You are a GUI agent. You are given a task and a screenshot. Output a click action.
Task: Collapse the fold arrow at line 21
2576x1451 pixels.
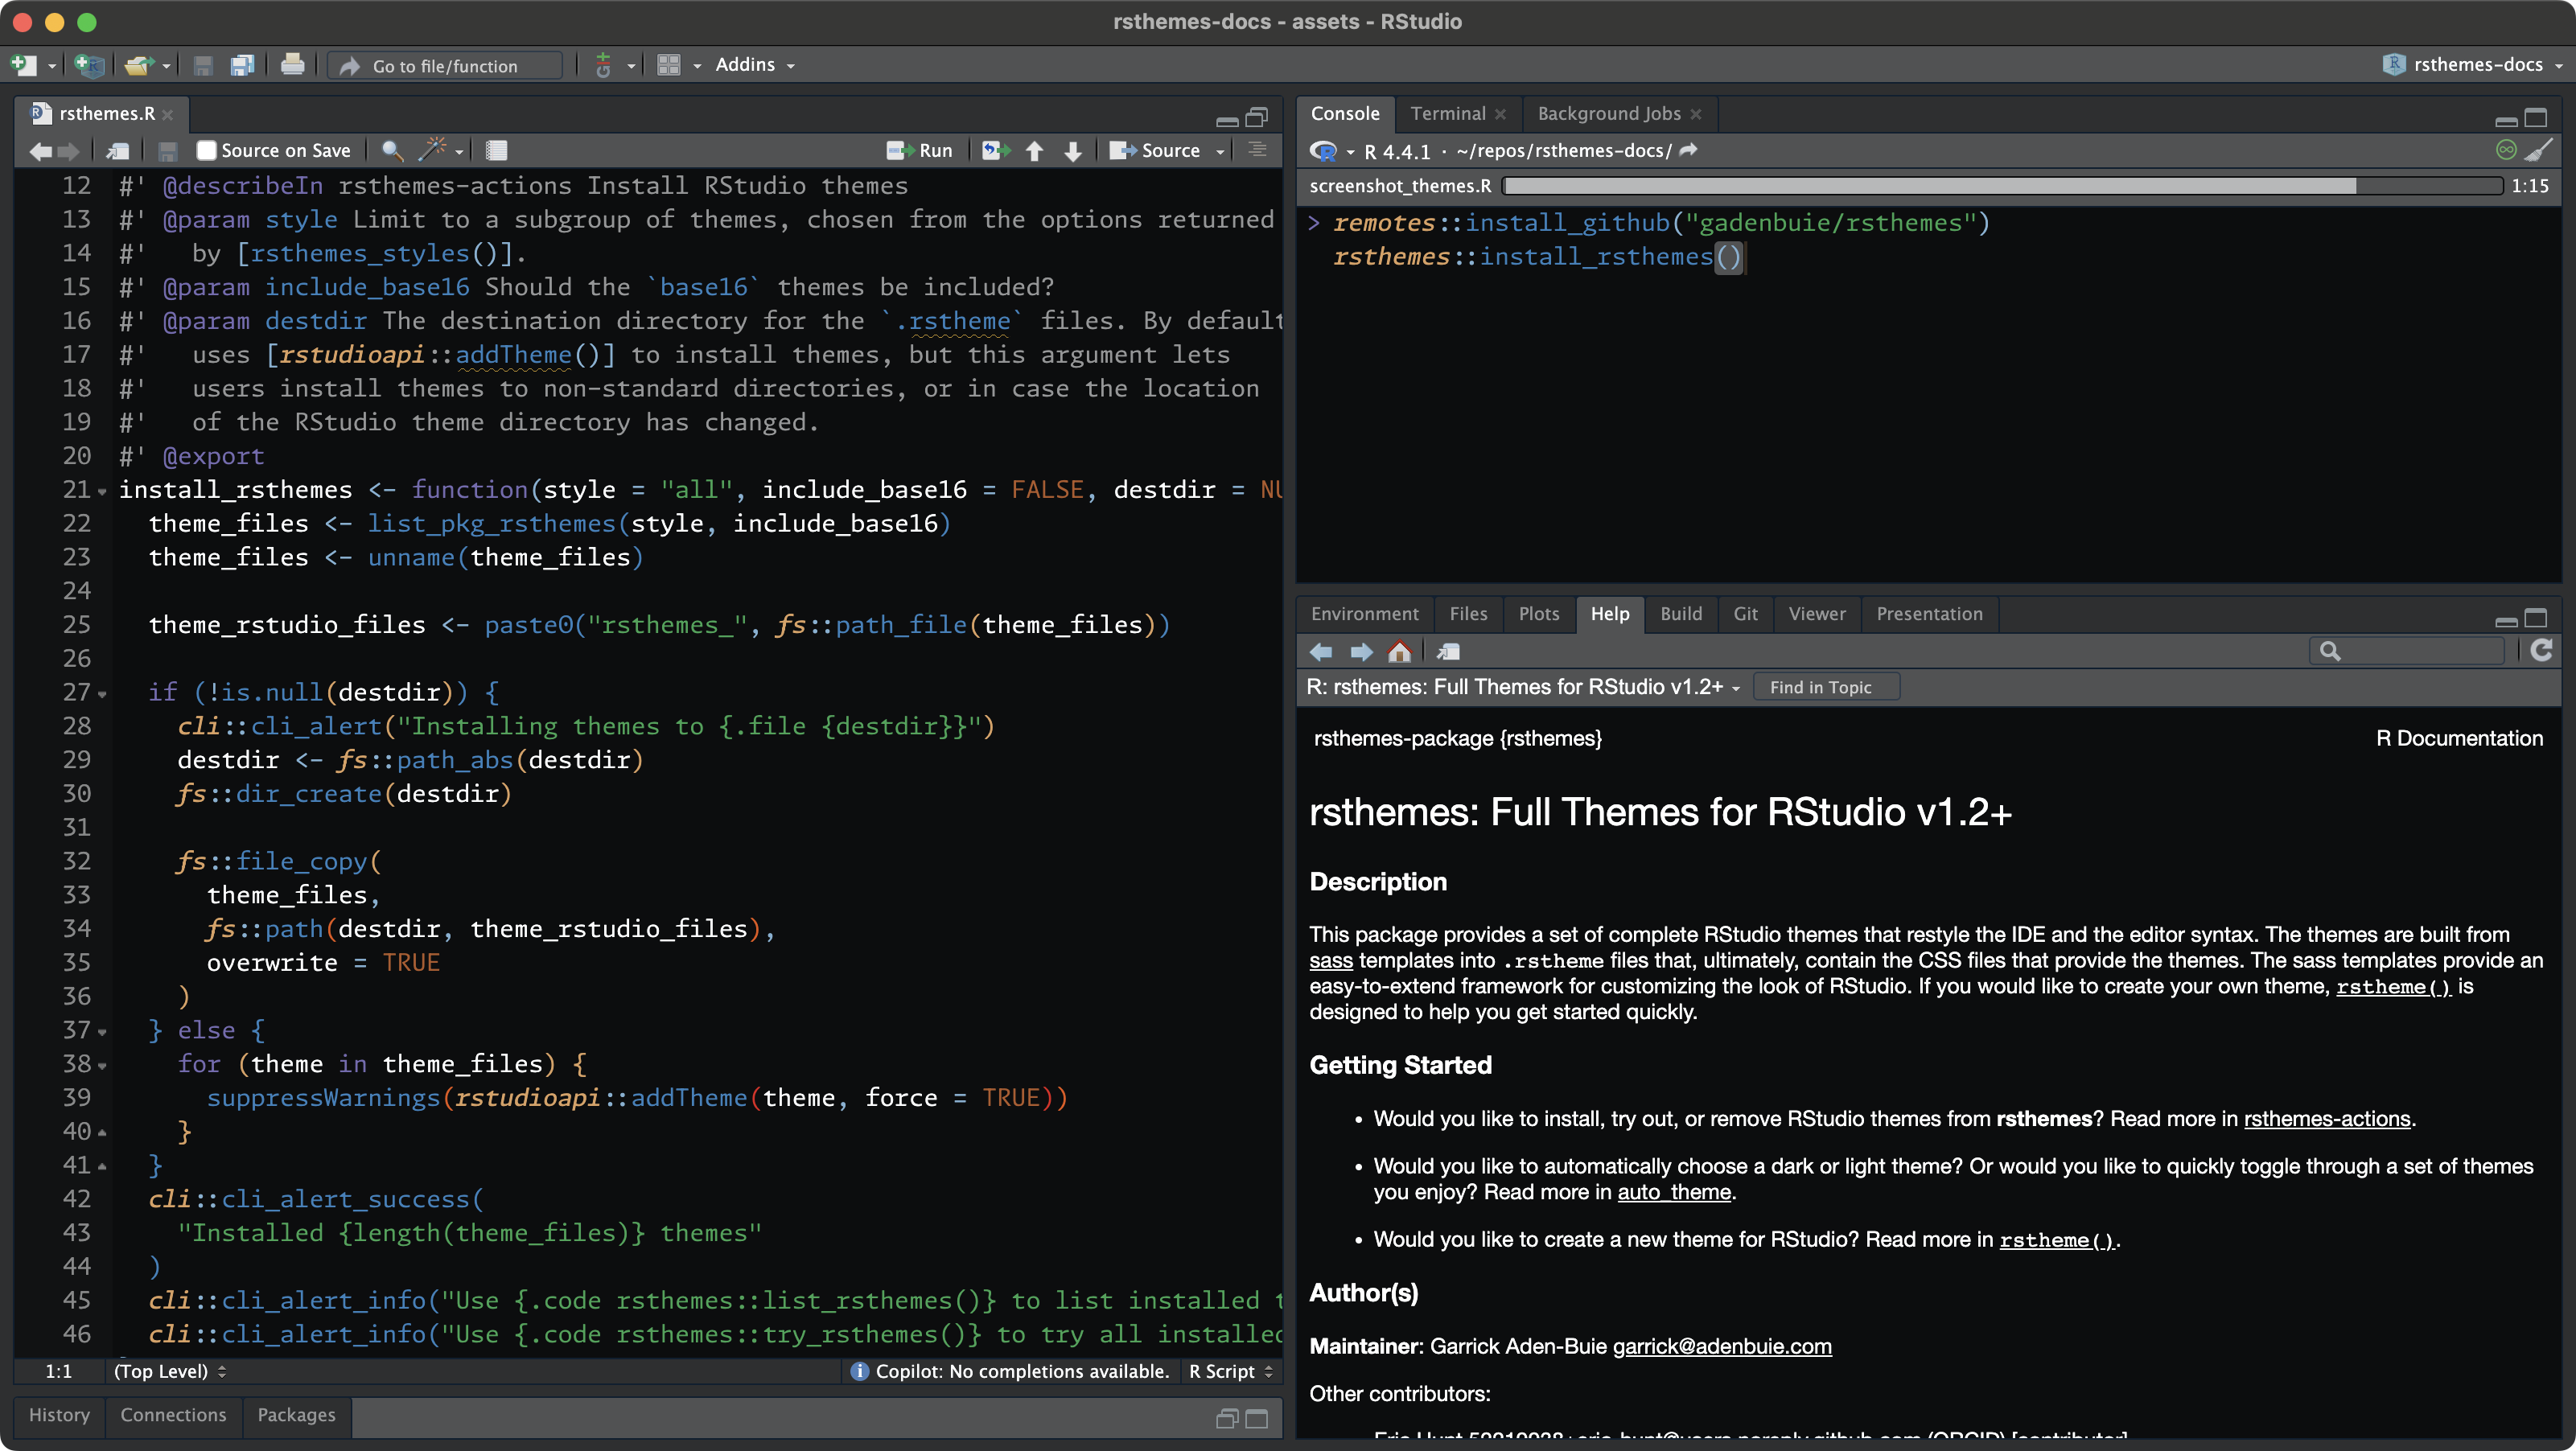tap(102, 491)
